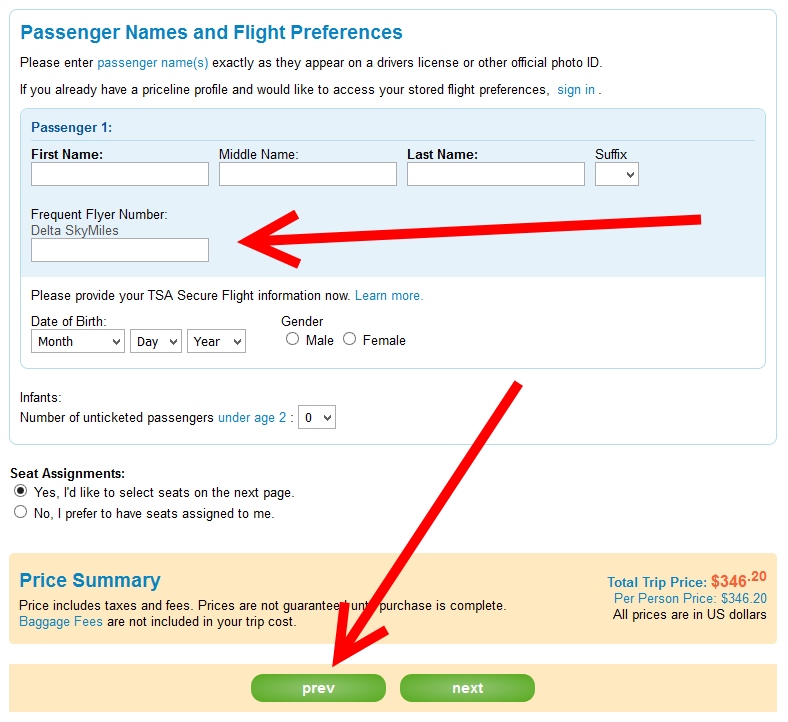This screenshot has width=788, height=722.
Task: Expand the birth Month dropdown
Action: click(x=77, y=341)
